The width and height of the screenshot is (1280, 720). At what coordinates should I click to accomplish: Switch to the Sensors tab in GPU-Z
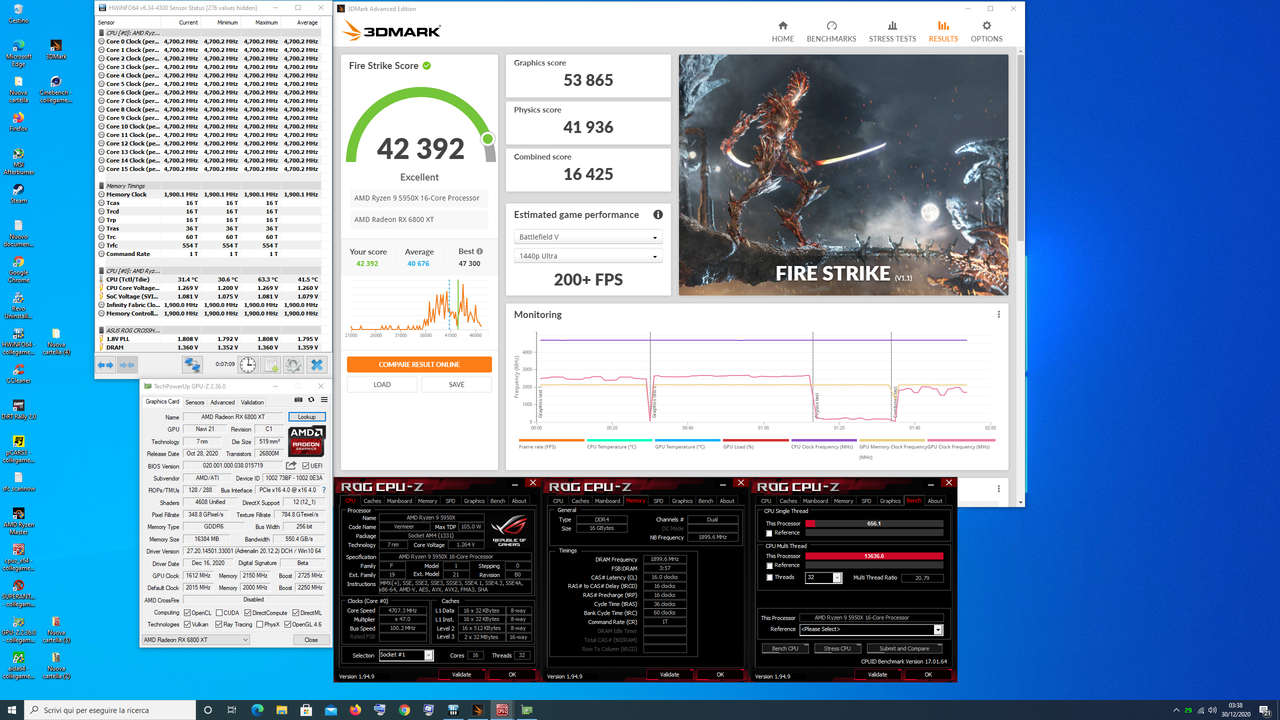pyautogui.click(x=195, y=402)
